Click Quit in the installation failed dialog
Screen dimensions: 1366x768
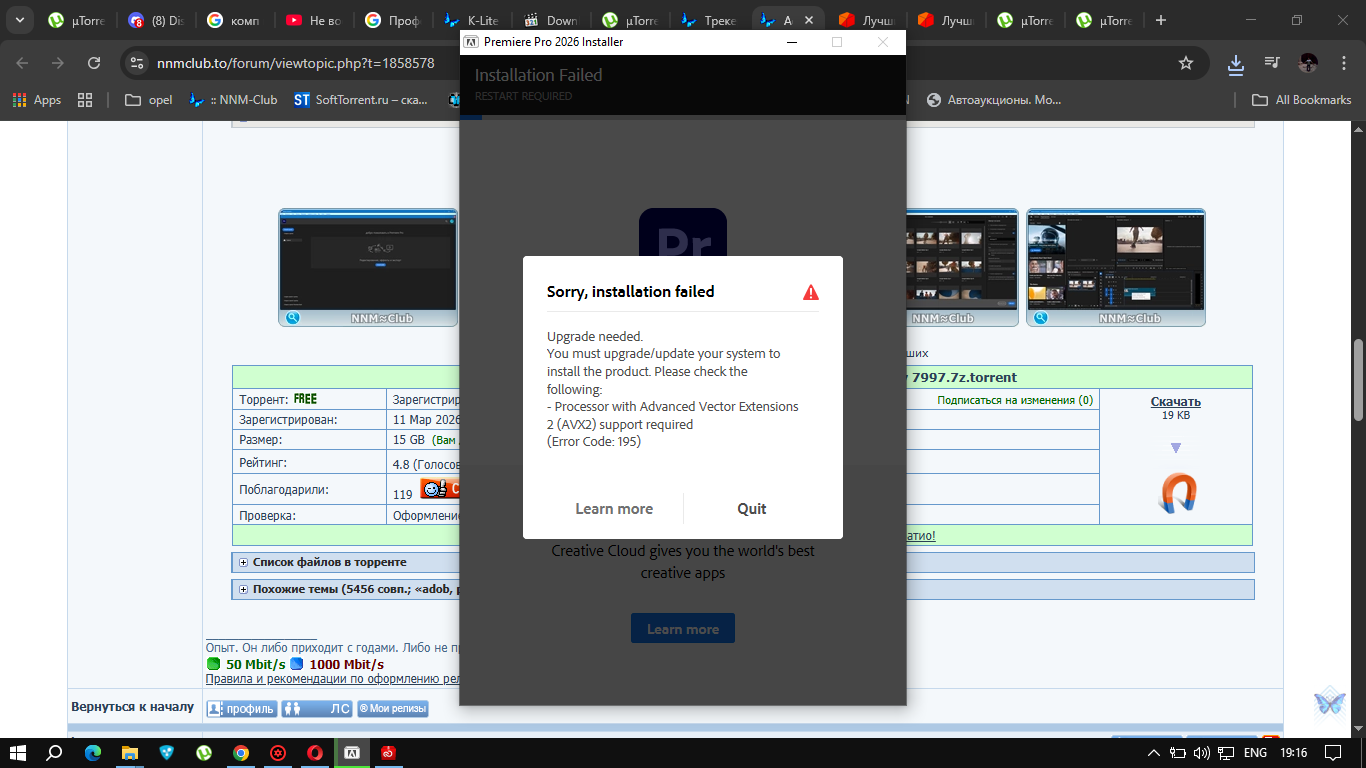click(751, 509)
